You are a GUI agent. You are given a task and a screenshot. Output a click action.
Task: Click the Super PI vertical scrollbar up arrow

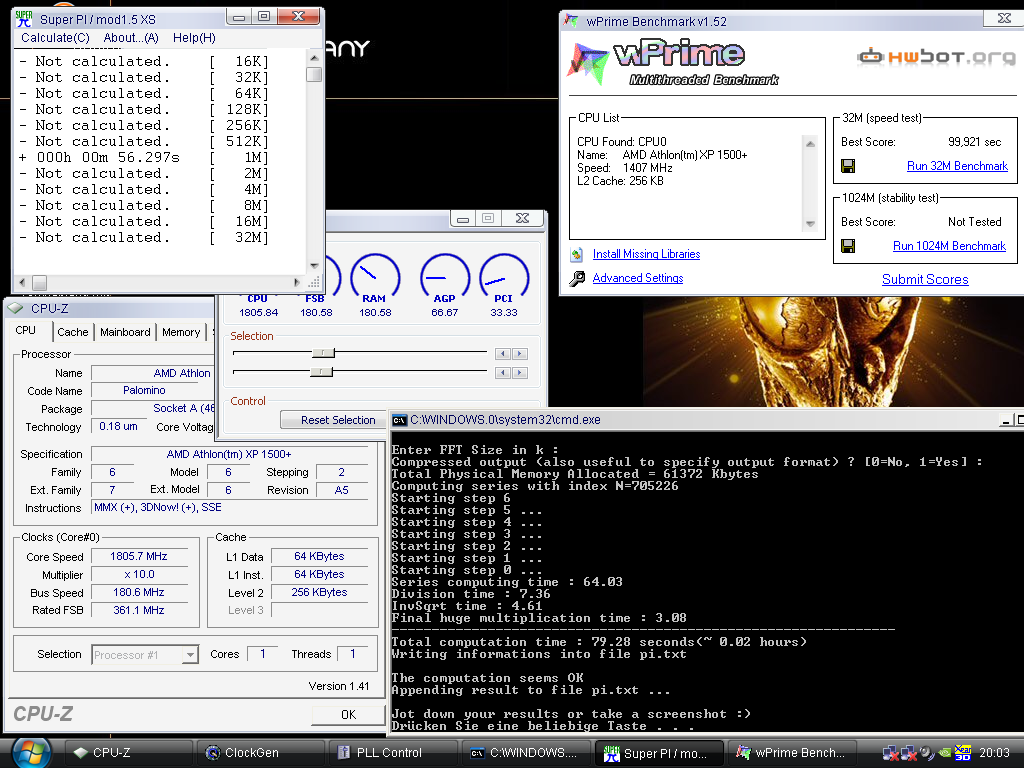point(314,58)
